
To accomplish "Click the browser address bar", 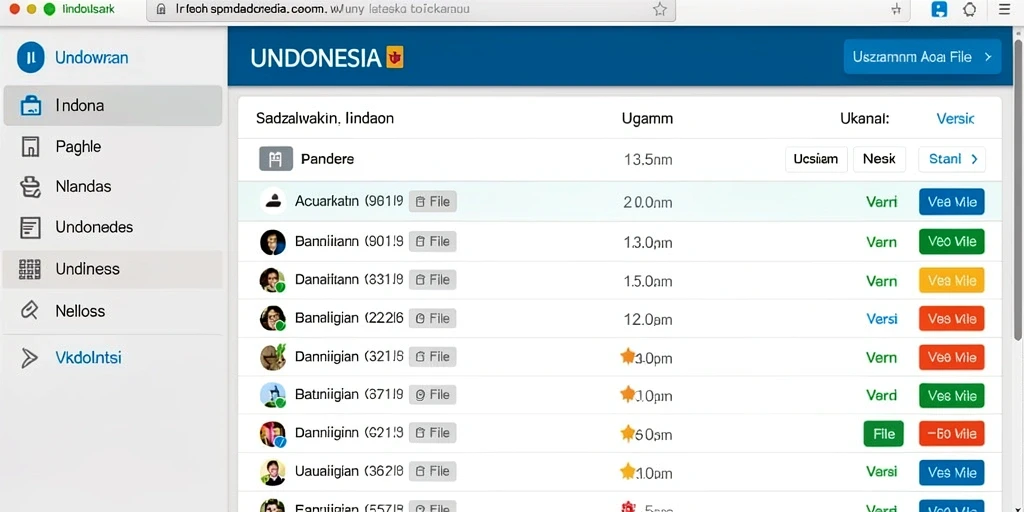I will click(411, 10).
